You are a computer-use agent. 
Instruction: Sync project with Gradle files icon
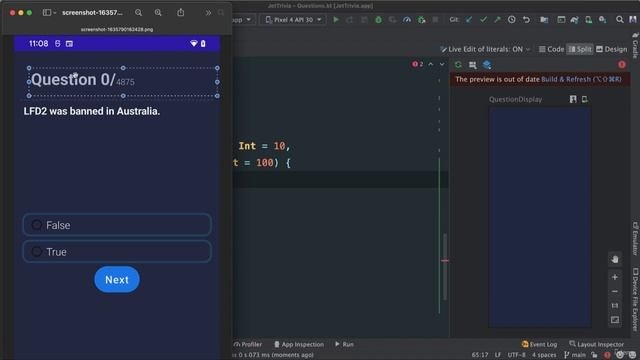pos(575,20)
